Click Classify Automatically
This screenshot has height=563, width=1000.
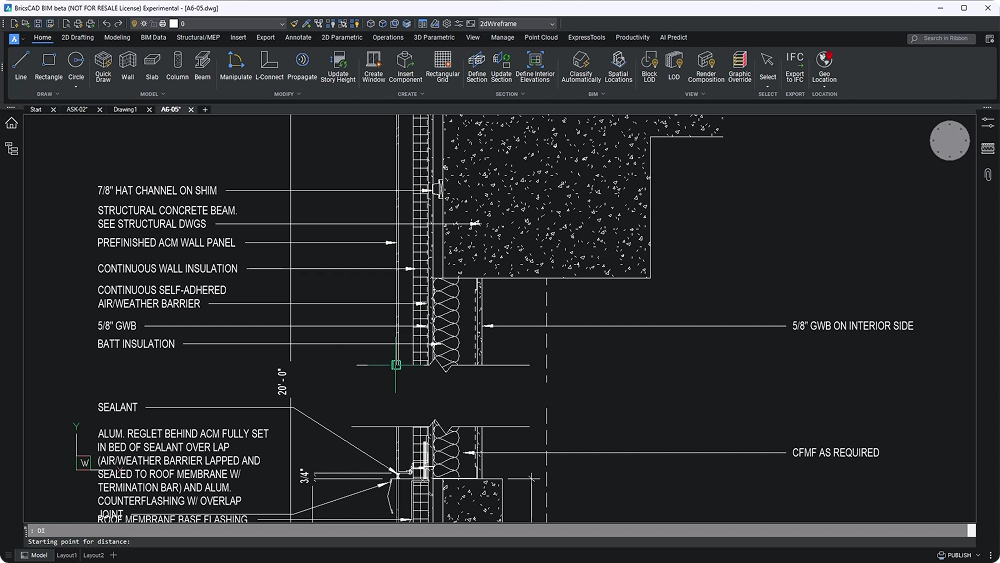click(x=581, y=66)
